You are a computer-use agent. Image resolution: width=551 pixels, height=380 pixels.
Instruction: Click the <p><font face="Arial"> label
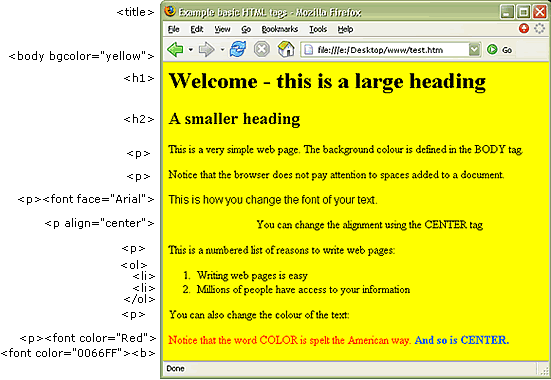point(86,199)
